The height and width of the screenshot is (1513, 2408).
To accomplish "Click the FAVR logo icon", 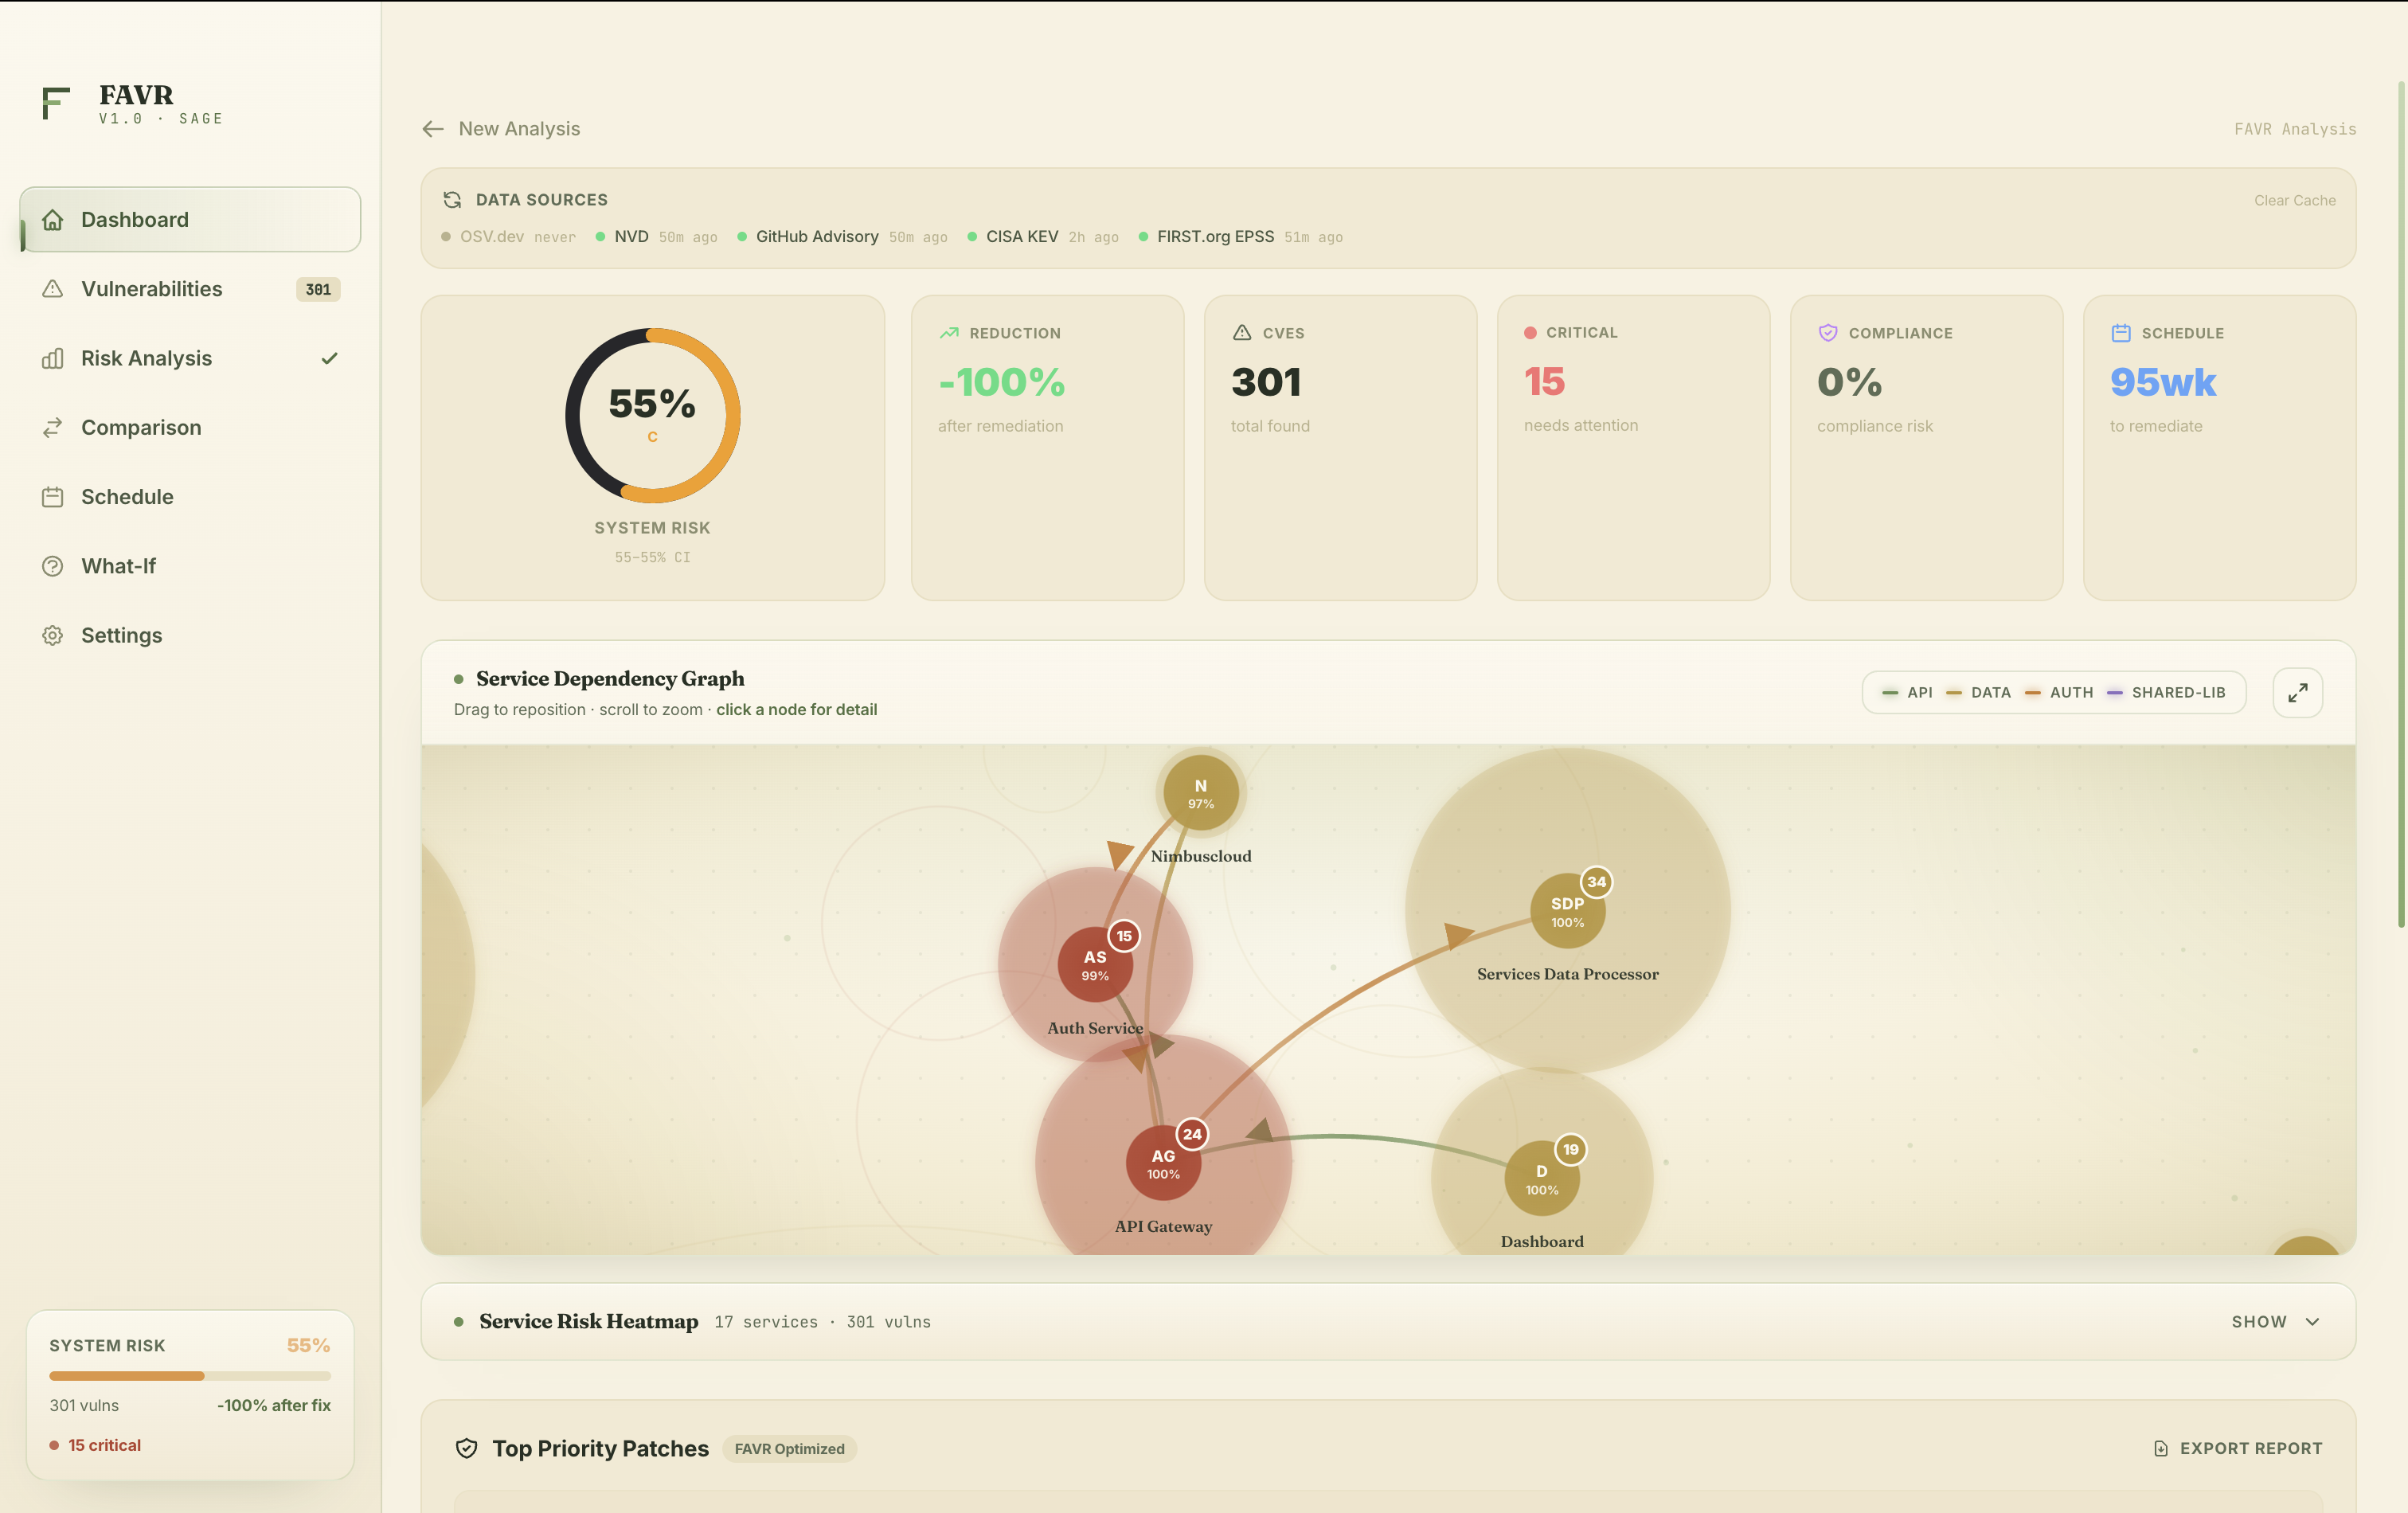I will (x=56, y=103).
